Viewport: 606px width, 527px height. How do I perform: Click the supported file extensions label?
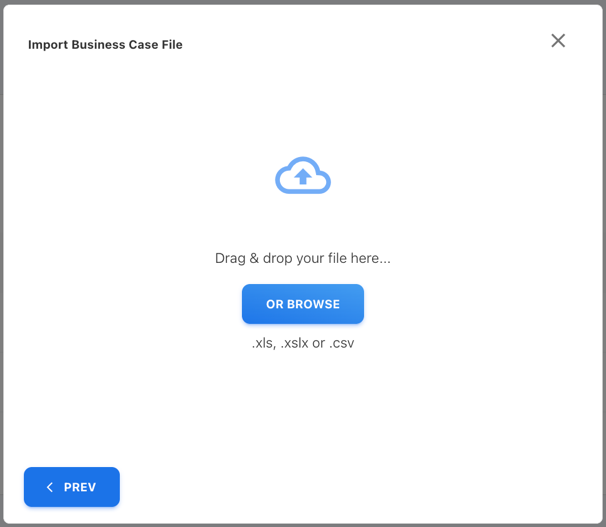(x=303, y=343)
